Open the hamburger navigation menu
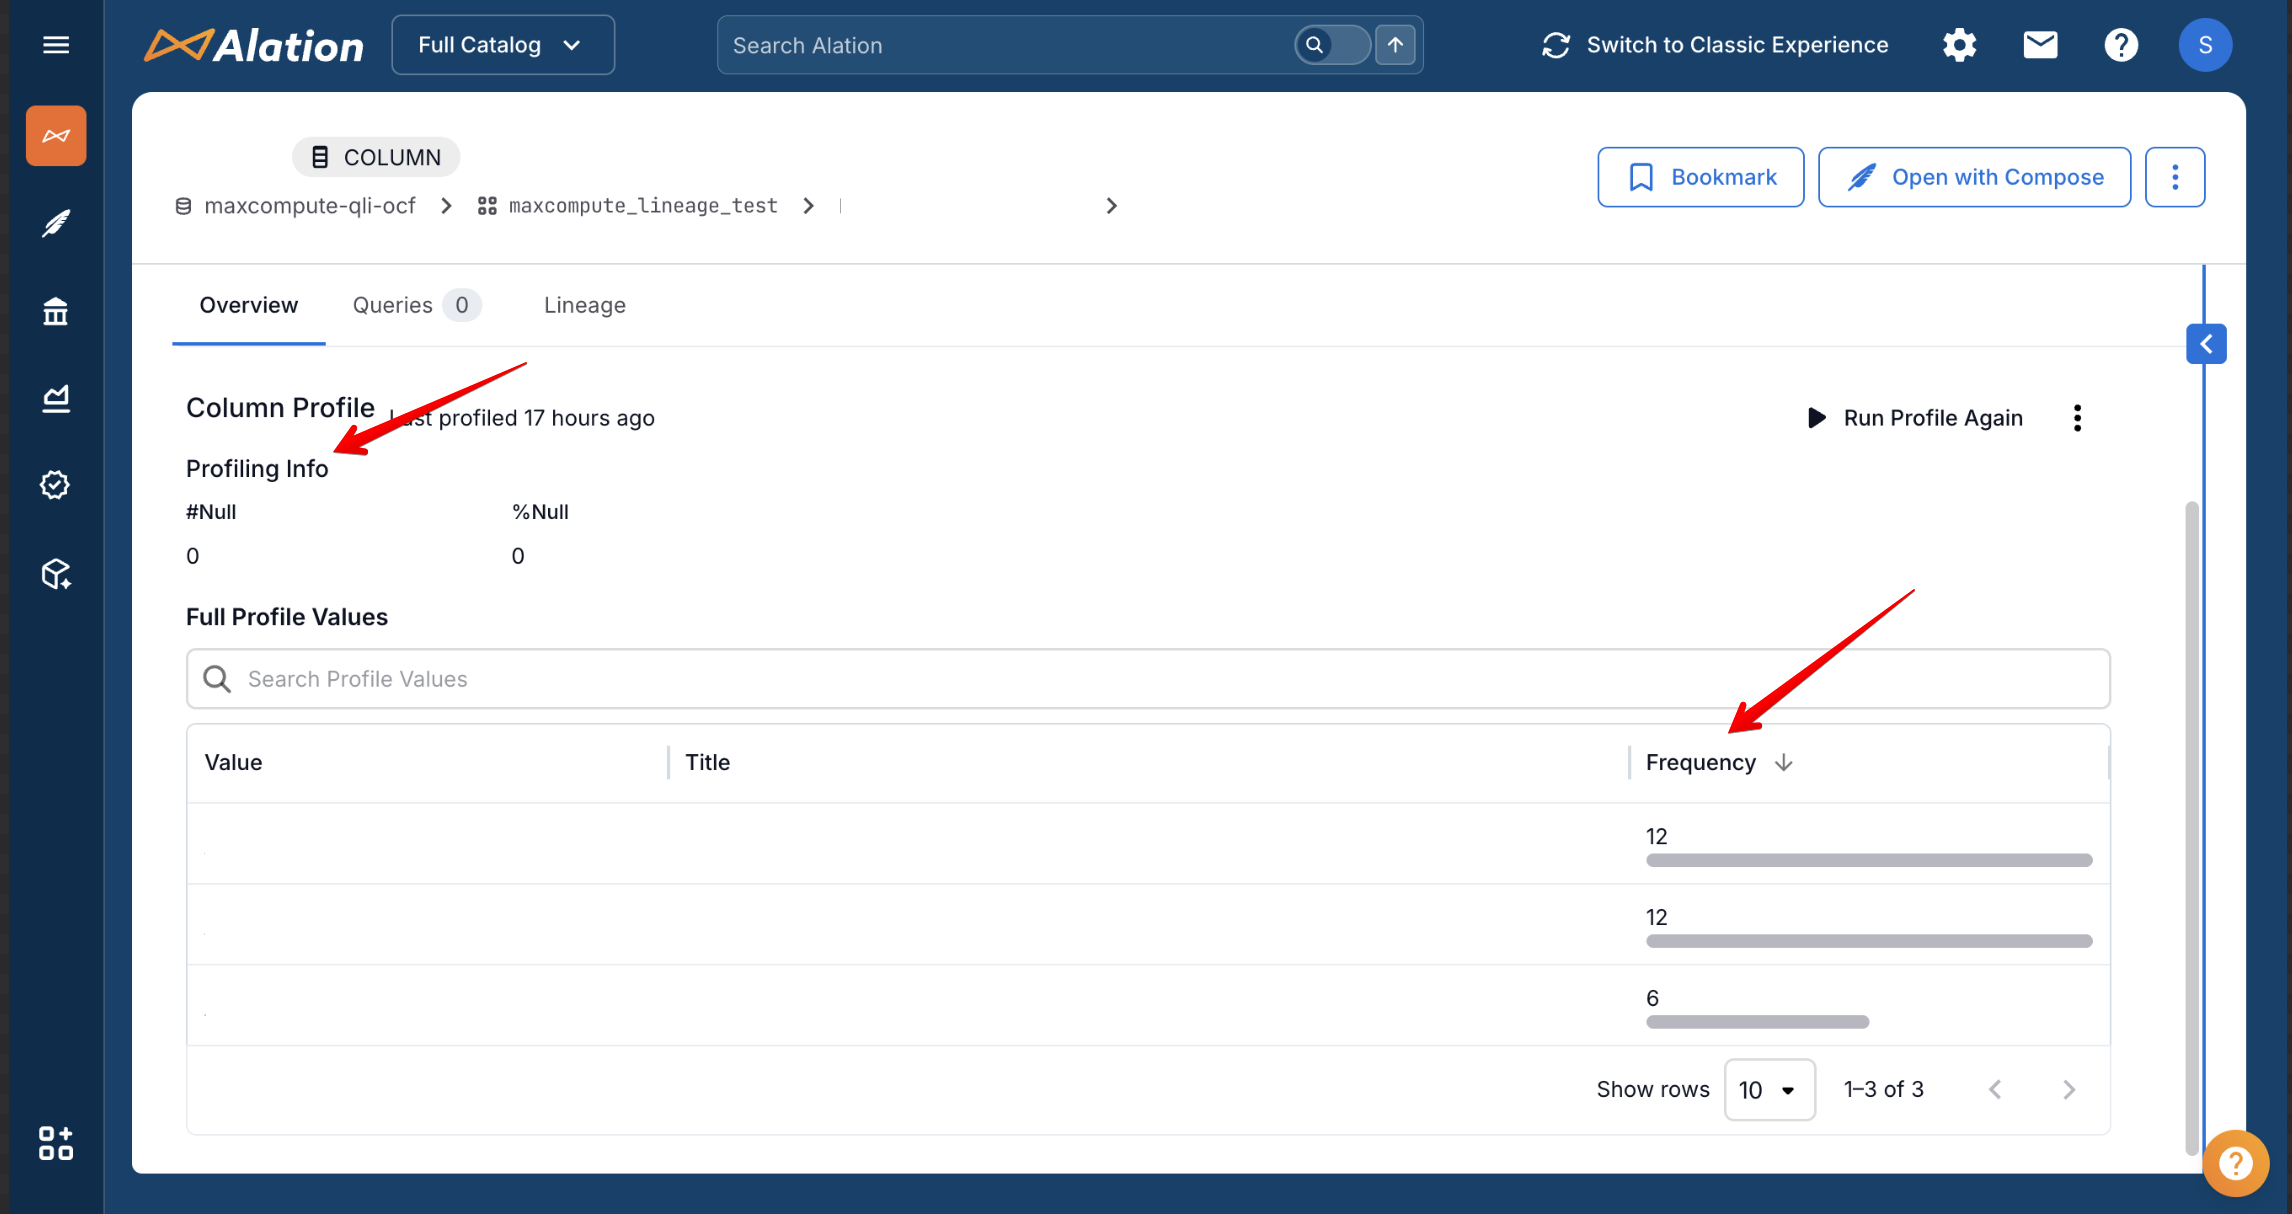 56,45
